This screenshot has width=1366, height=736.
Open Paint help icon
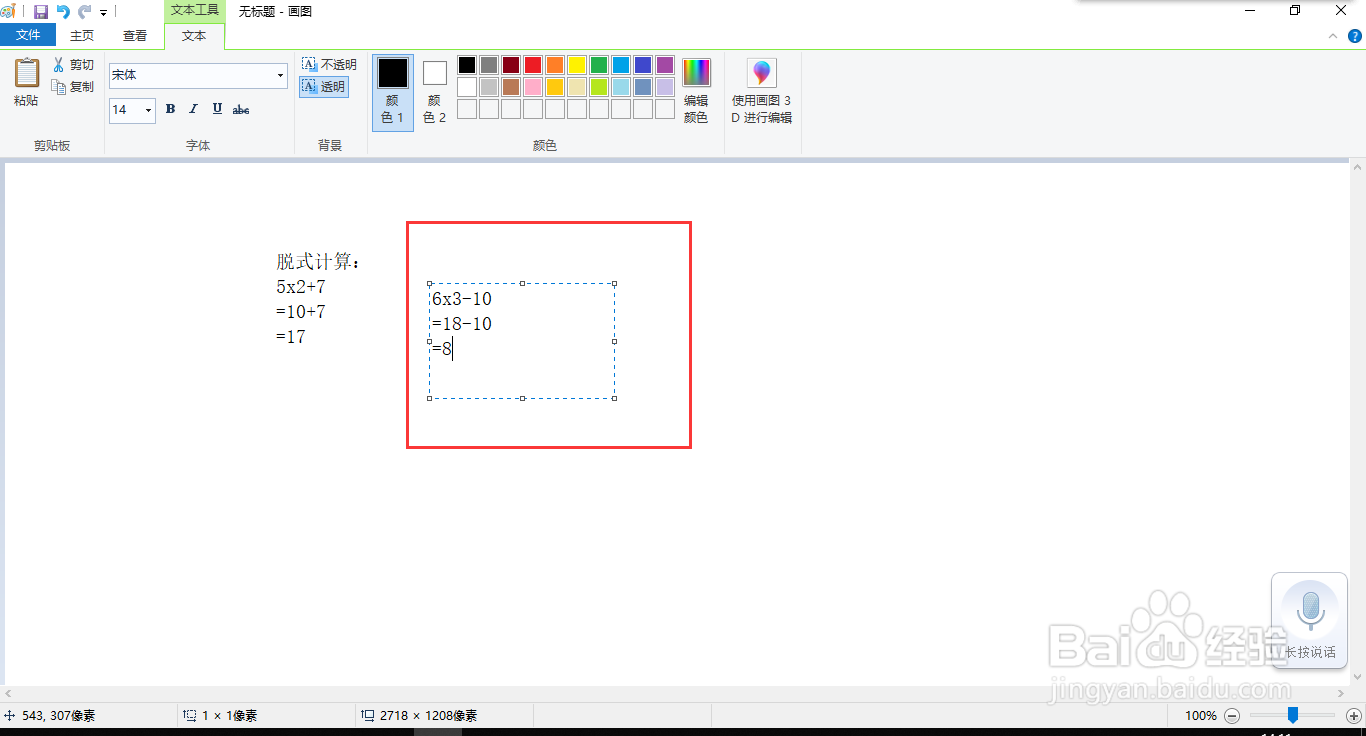[1355, 35]
